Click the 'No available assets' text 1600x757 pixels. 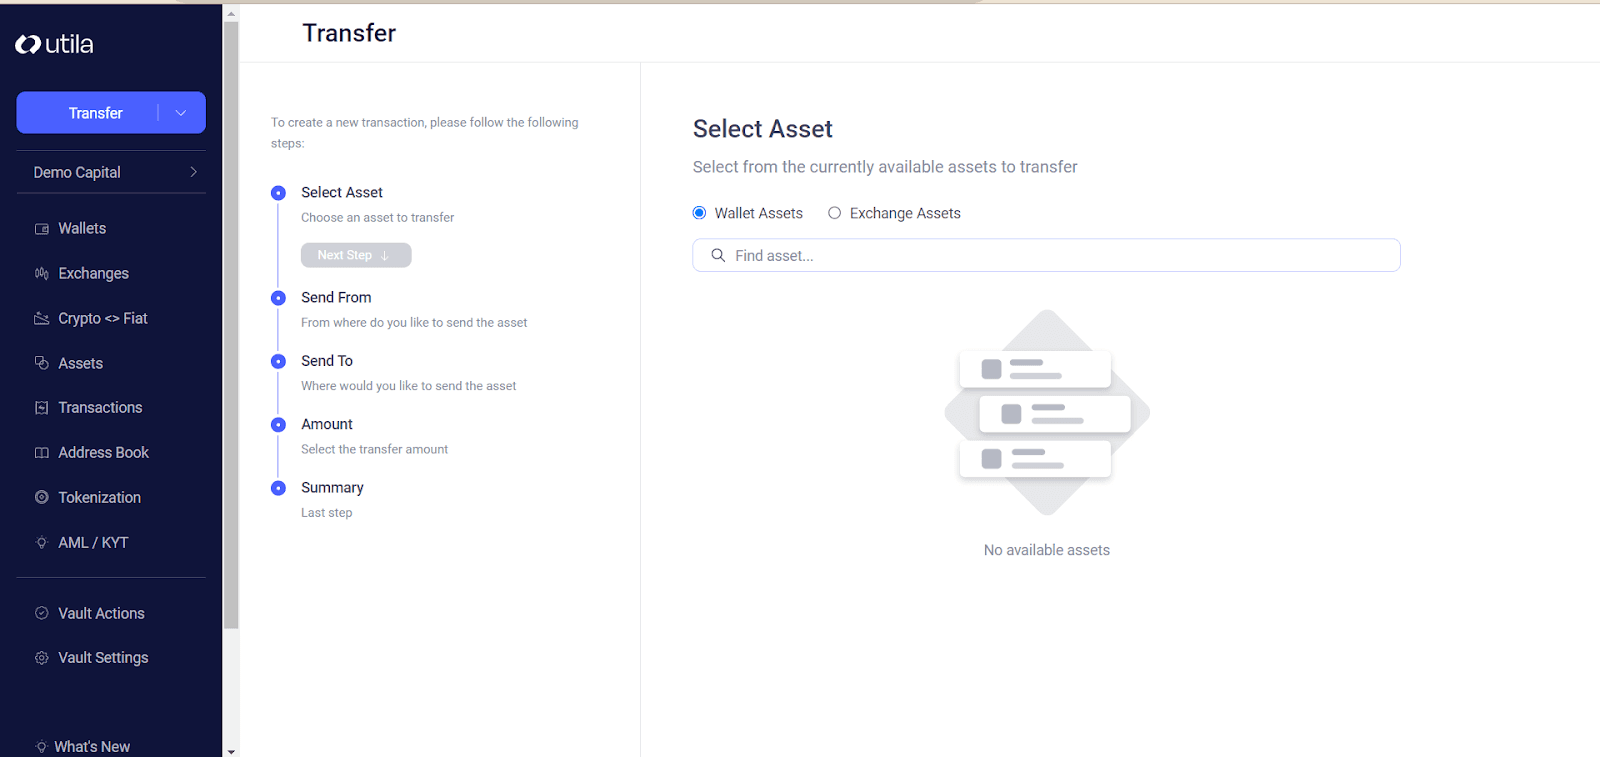tap(1047, 550)
